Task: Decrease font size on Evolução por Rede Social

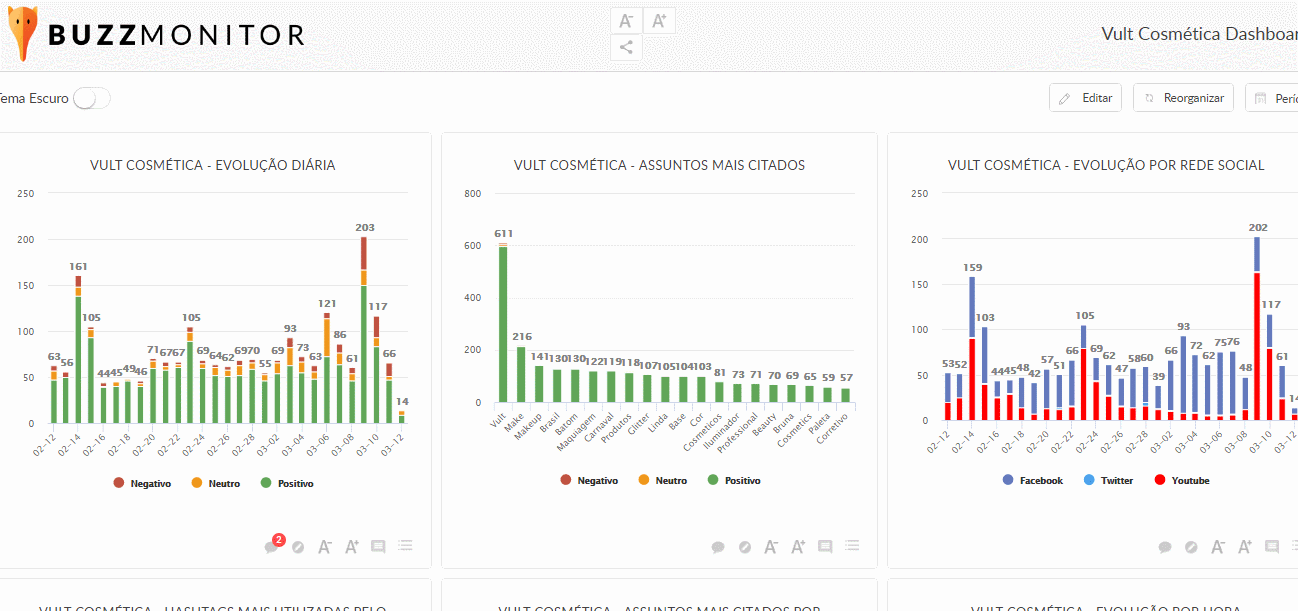Action: pyautogui.click(x=1218, y=547)
